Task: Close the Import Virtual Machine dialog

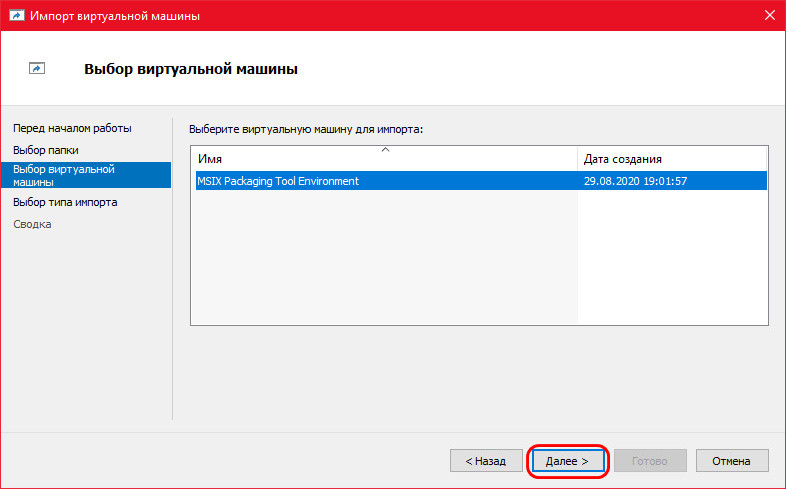Action: coord(770,16)
